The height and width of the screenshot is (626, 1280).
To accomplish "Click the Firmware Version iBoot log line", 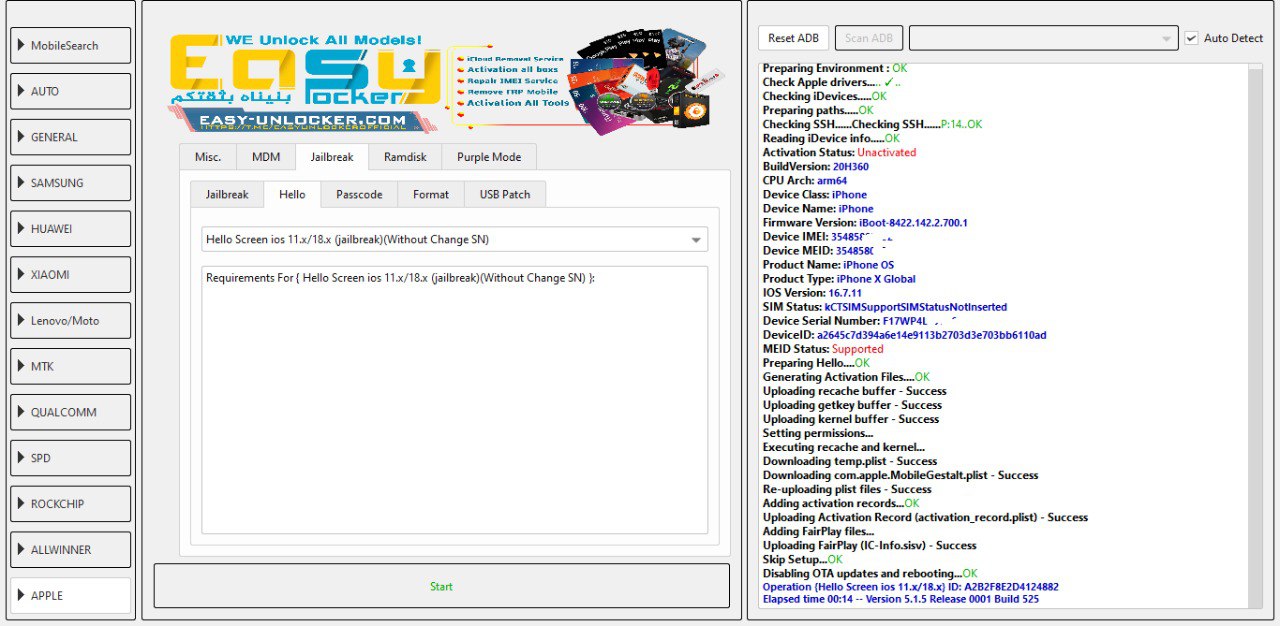I will (865, 223).
